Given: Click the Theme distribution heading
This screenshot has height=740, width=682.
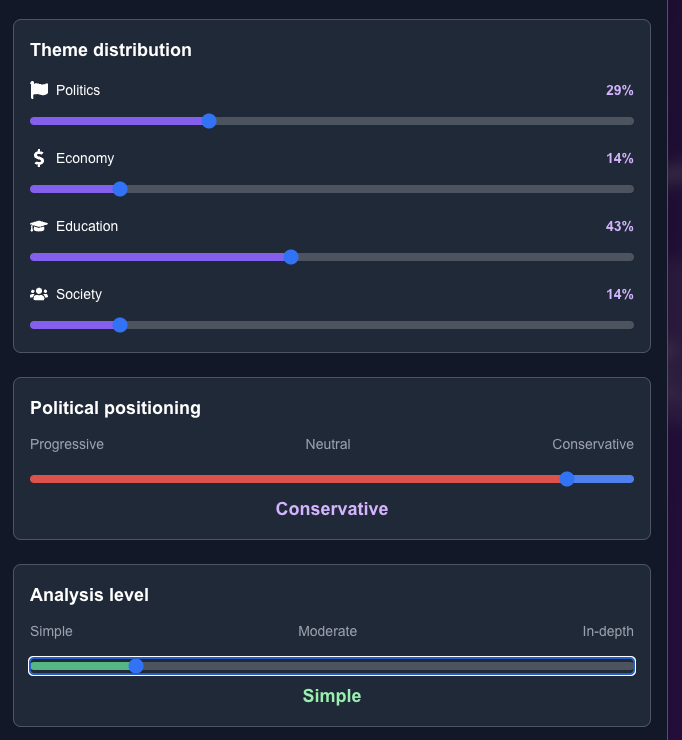Looking at the screenshot, I should point(111,50).
